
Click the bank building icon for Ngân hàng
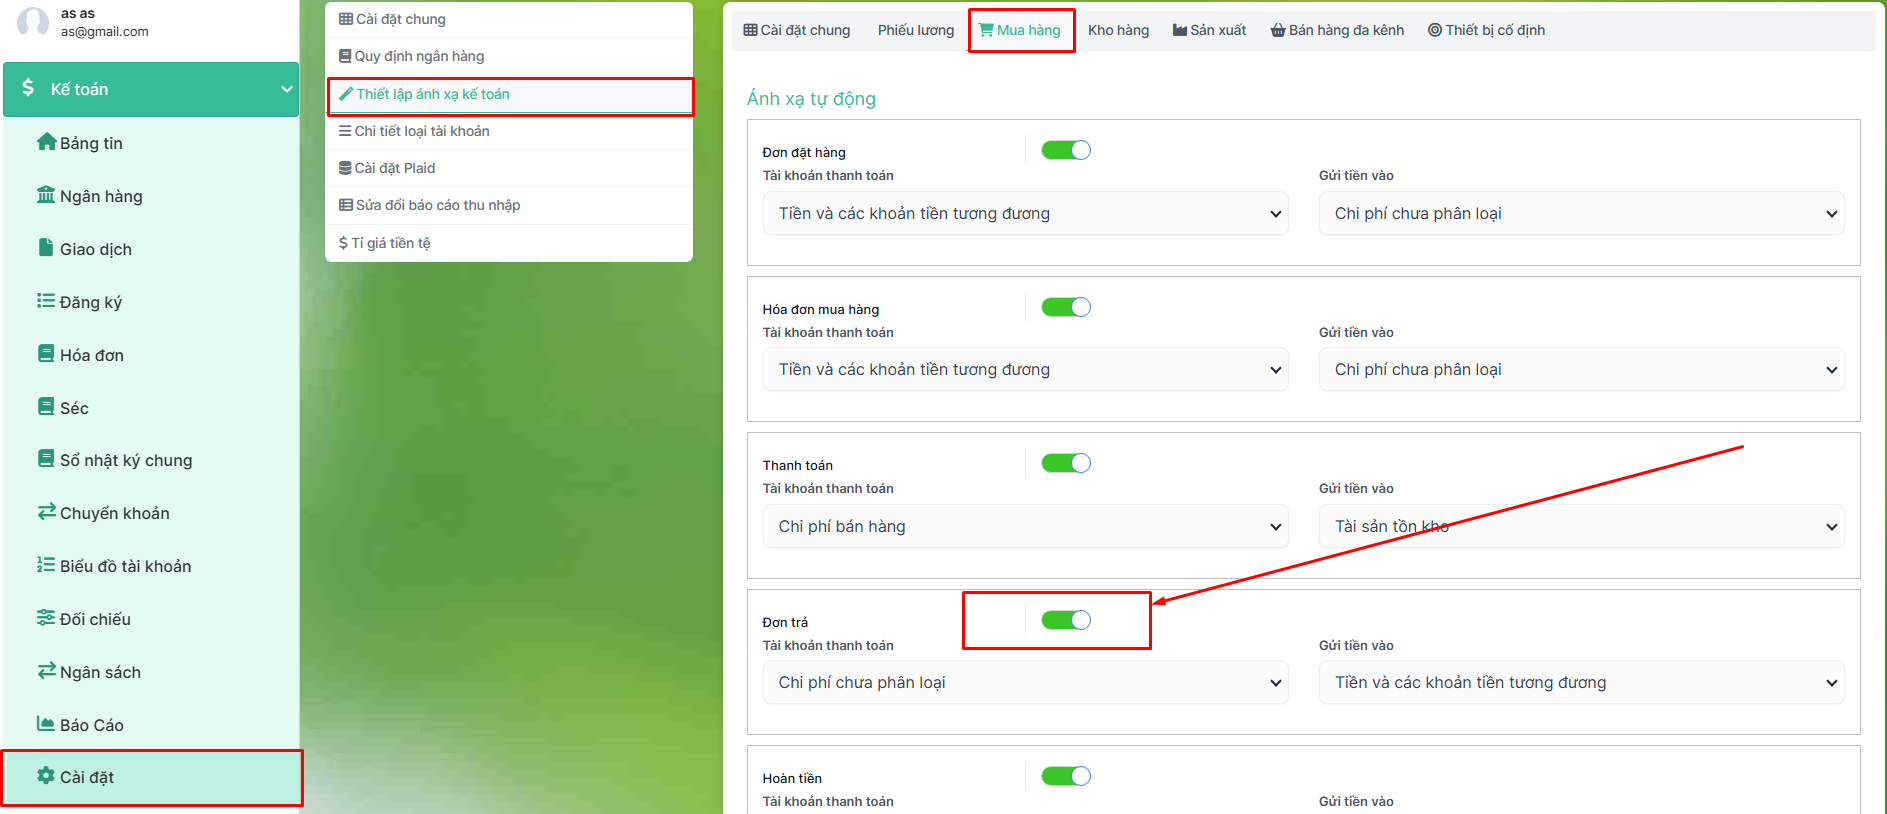[46, 195]
